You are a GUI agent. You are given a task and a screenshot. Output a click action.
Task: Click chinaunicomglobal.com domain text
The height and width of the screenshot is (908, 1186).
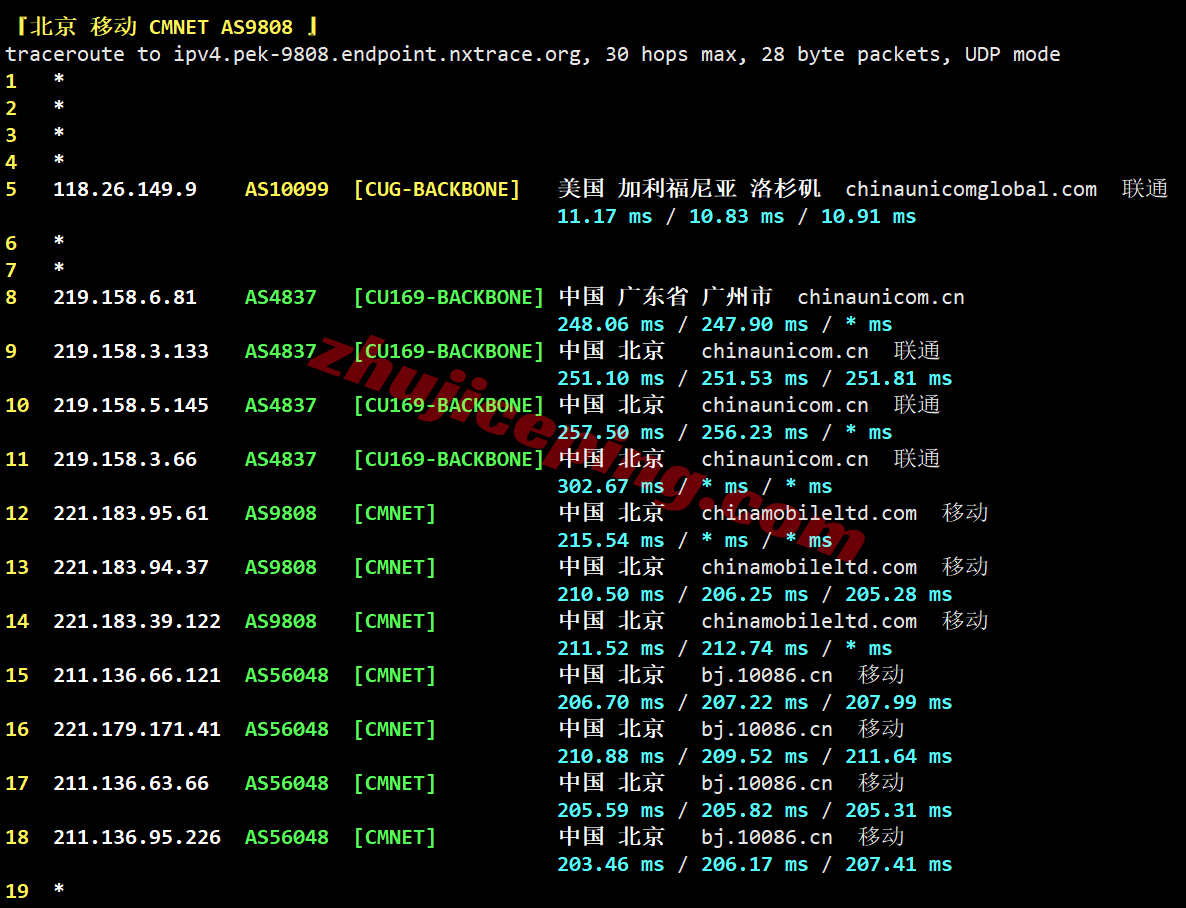[x=971, y=189]
